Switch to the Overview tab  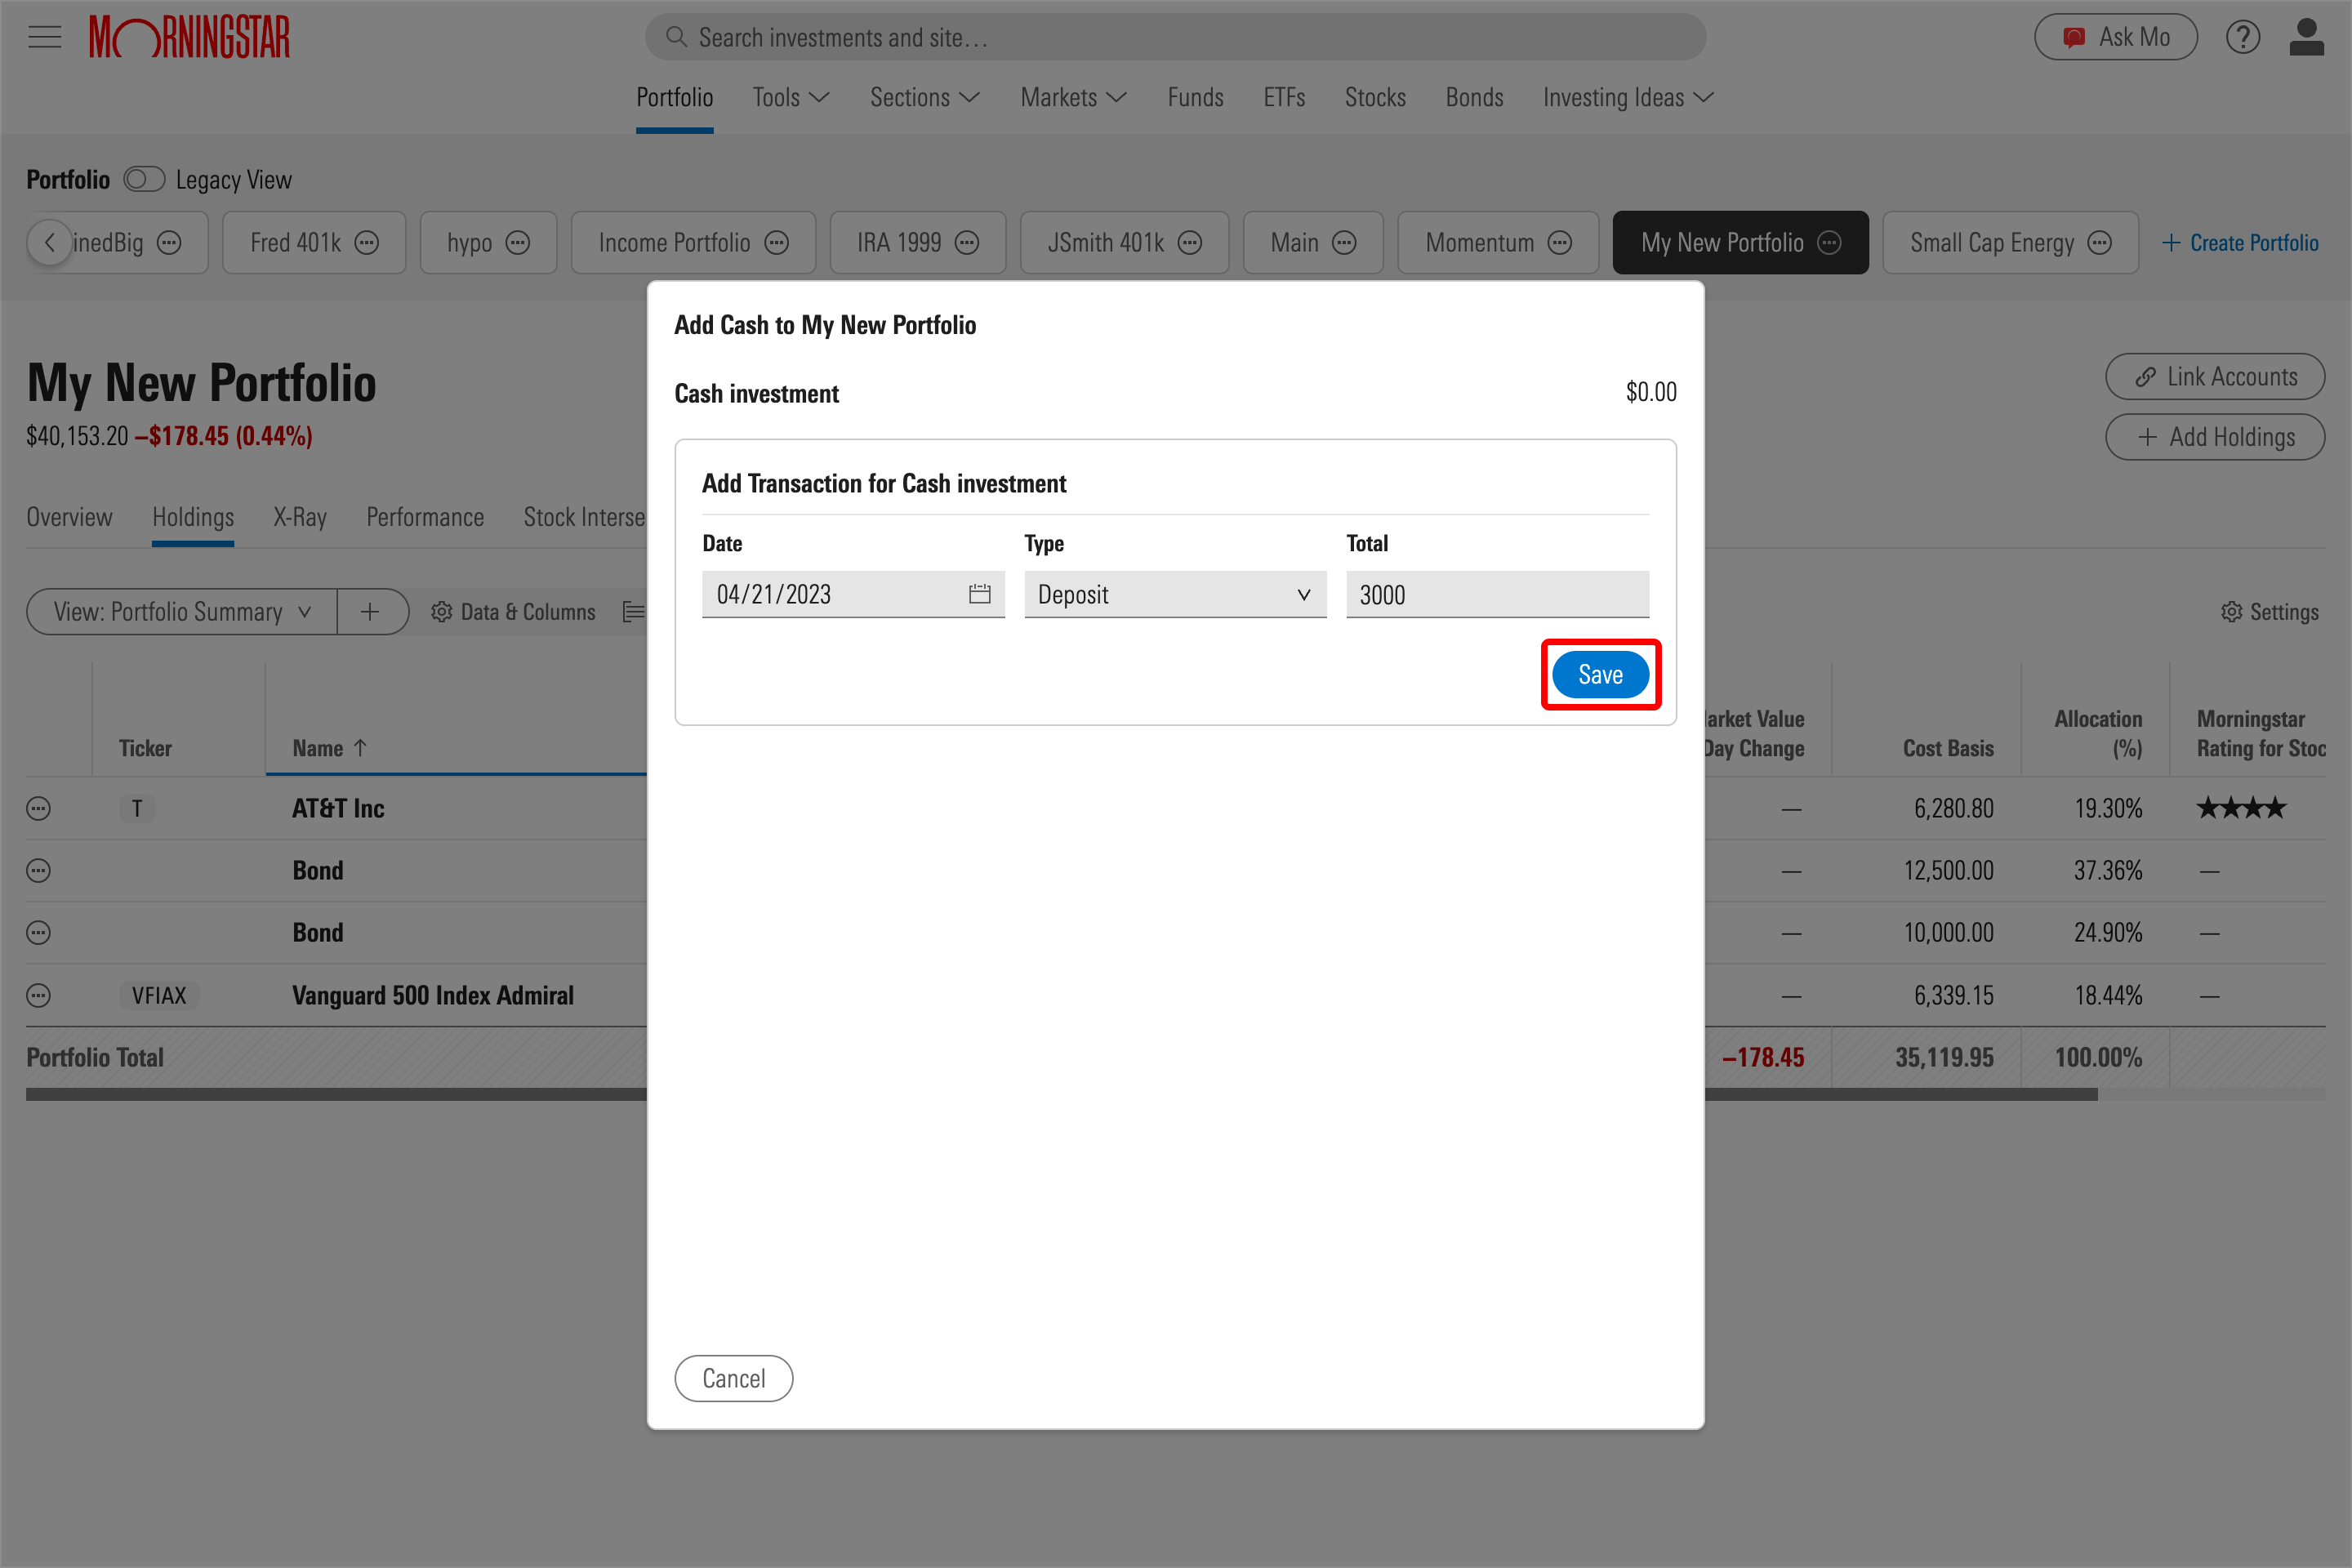pos(69,517)
